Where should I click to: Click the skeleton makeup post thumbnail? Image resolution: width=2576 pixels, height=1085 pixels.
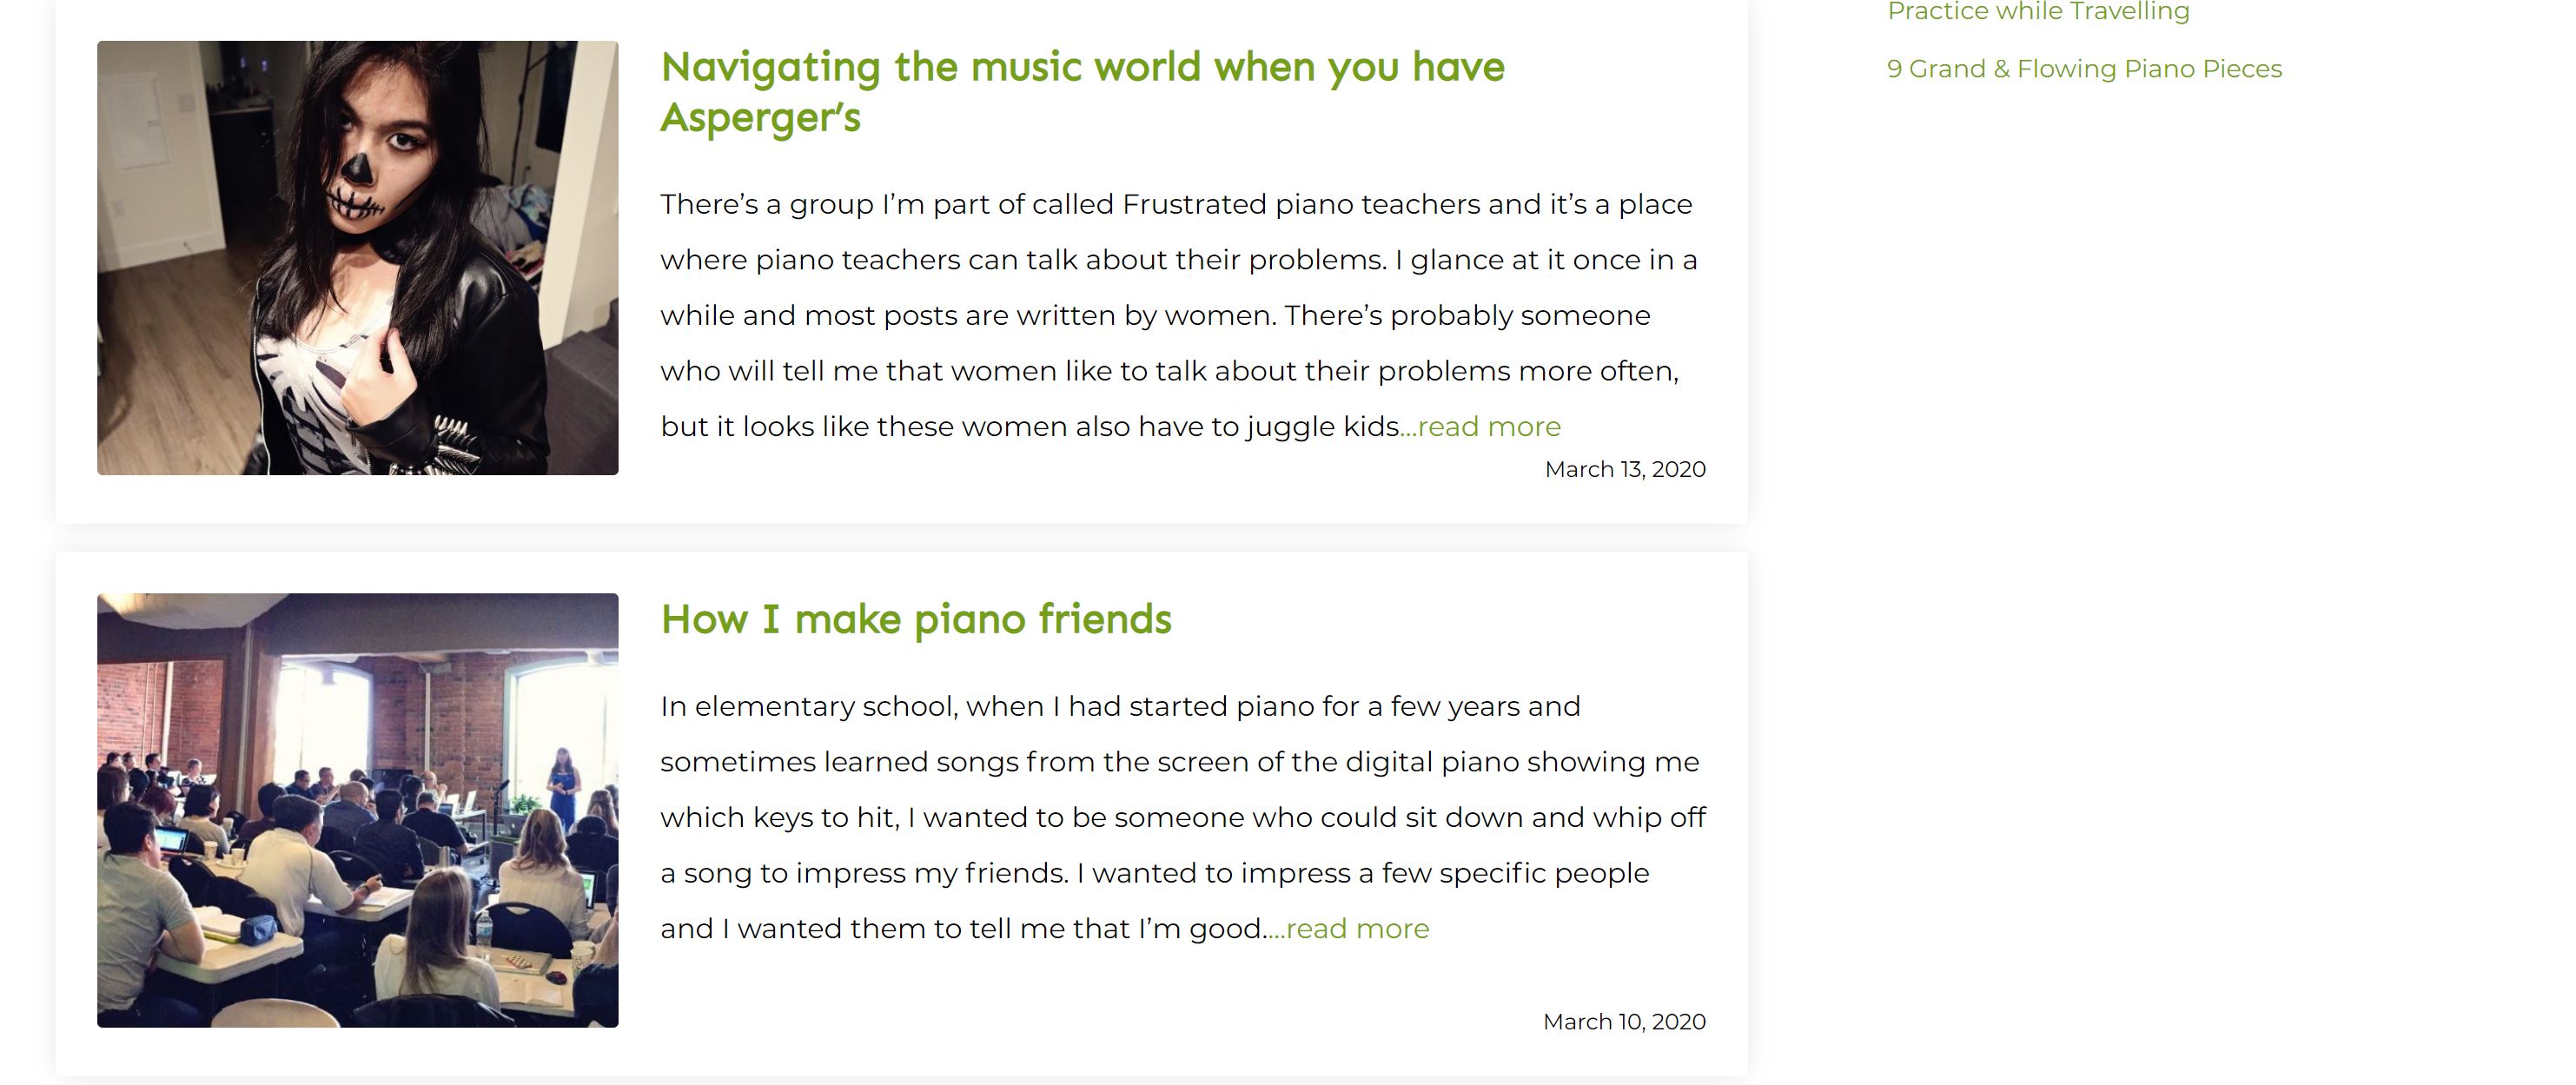357,257
